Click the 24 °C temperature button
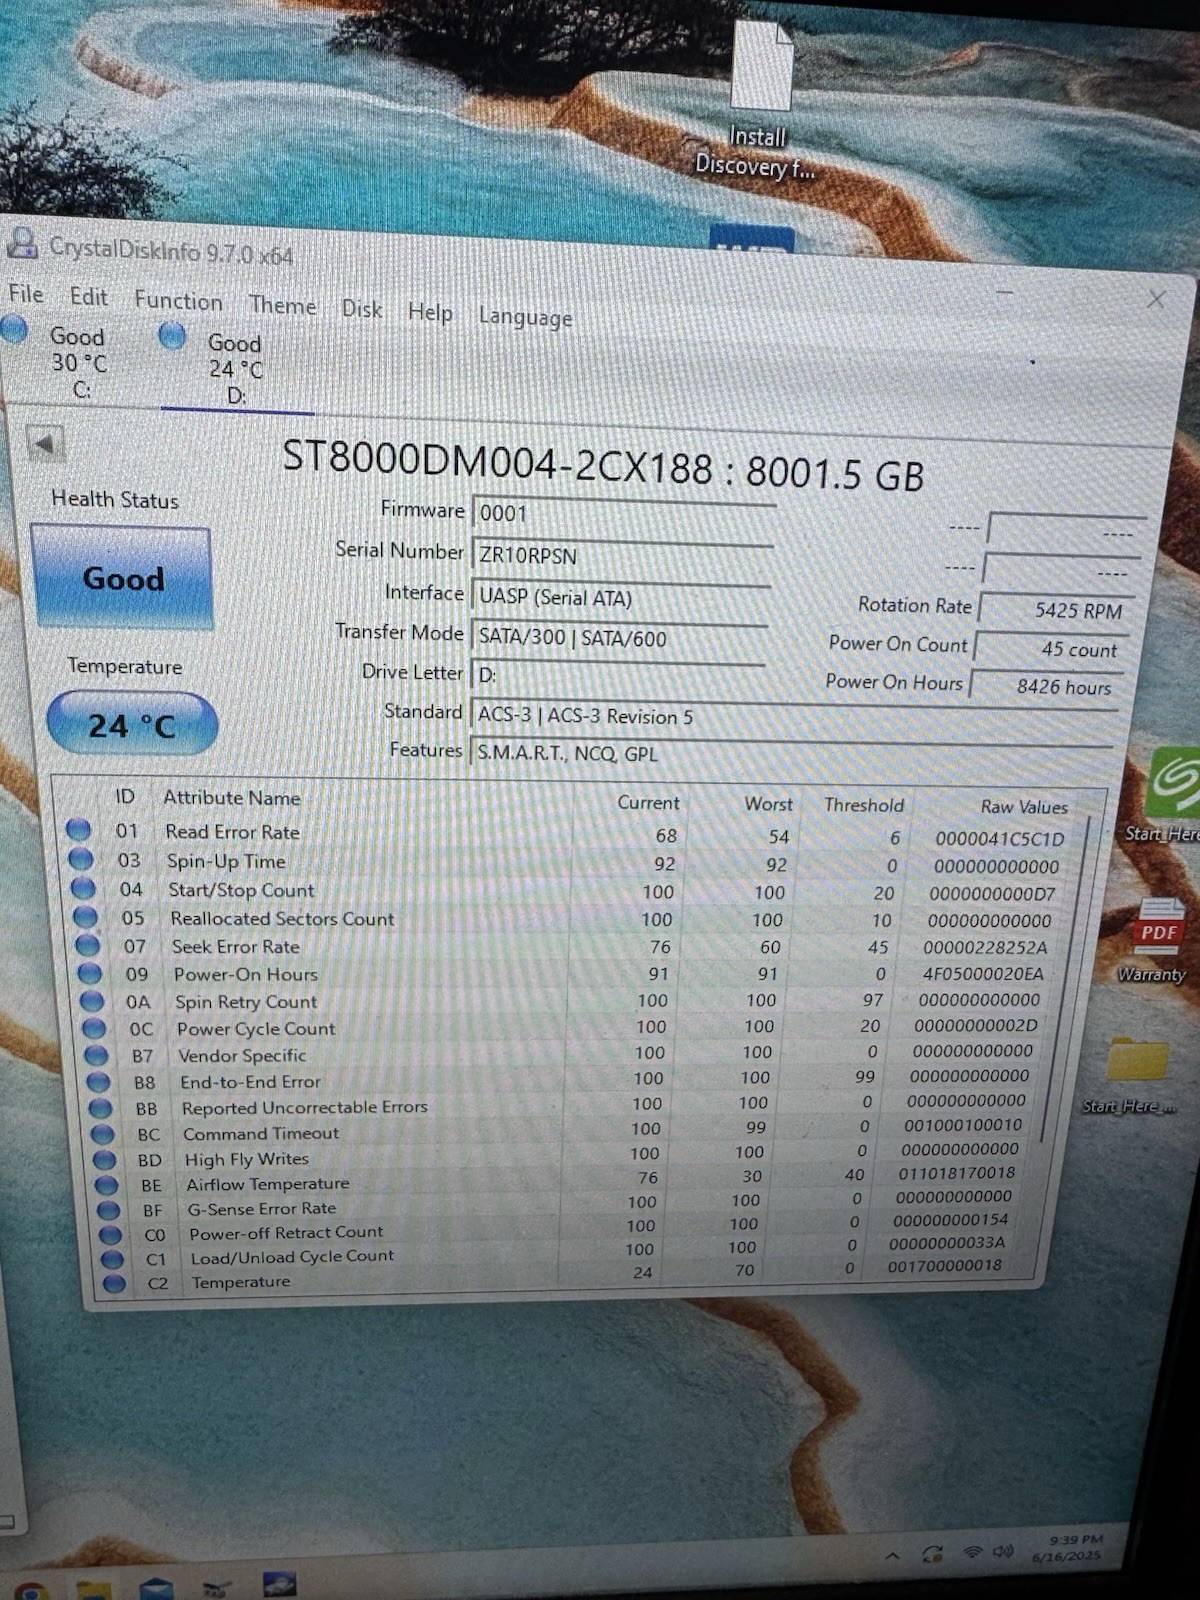Screen dimensions: 1200x1600 132,724
